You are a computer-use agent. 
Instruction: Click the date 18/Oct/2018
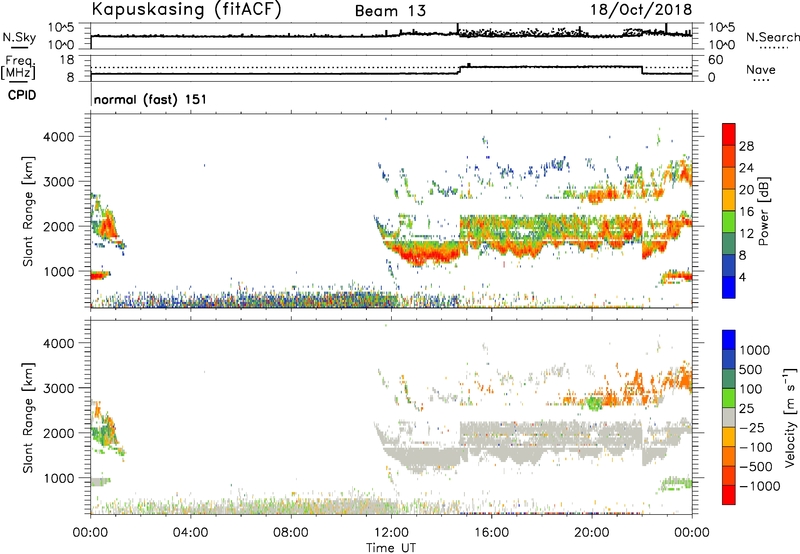(x=641, y=10)
